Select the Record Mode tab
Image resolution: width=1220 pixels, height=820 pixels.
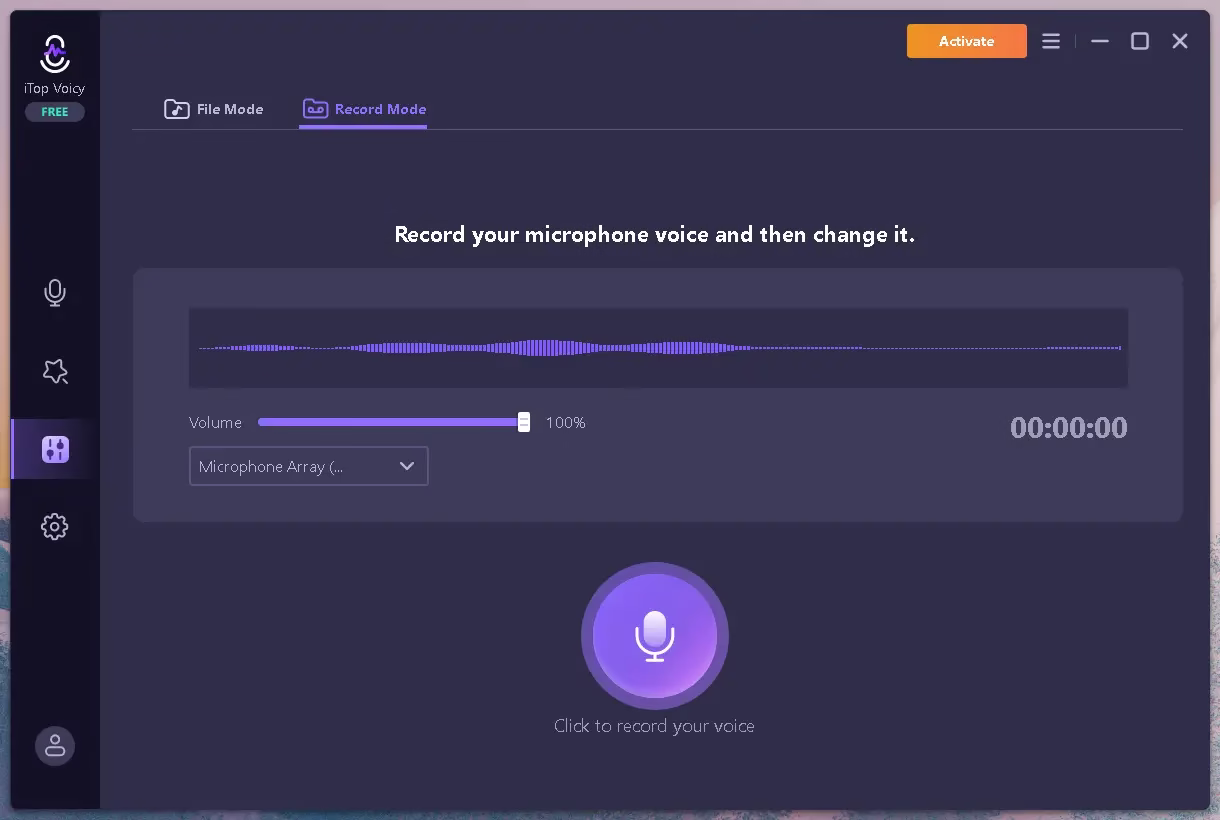[365, 109]
